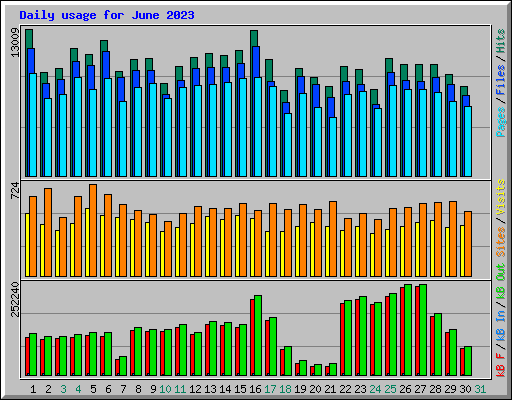Screen dimensions: 512x400
Task: Click day label 7 on the x-axis
Action: click(123, 389)
